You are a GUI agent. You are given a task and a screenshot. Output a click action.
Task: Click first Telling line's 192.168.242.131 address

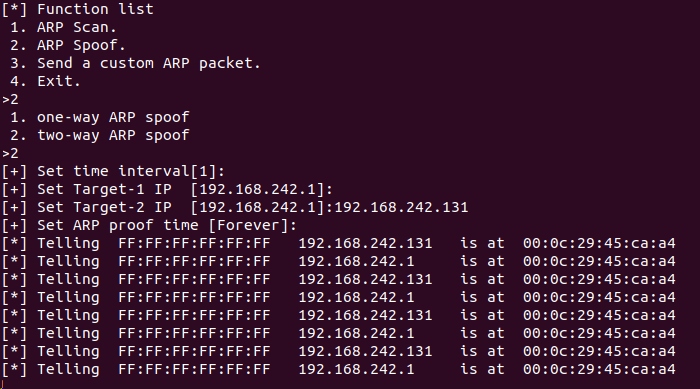(365, 243)
